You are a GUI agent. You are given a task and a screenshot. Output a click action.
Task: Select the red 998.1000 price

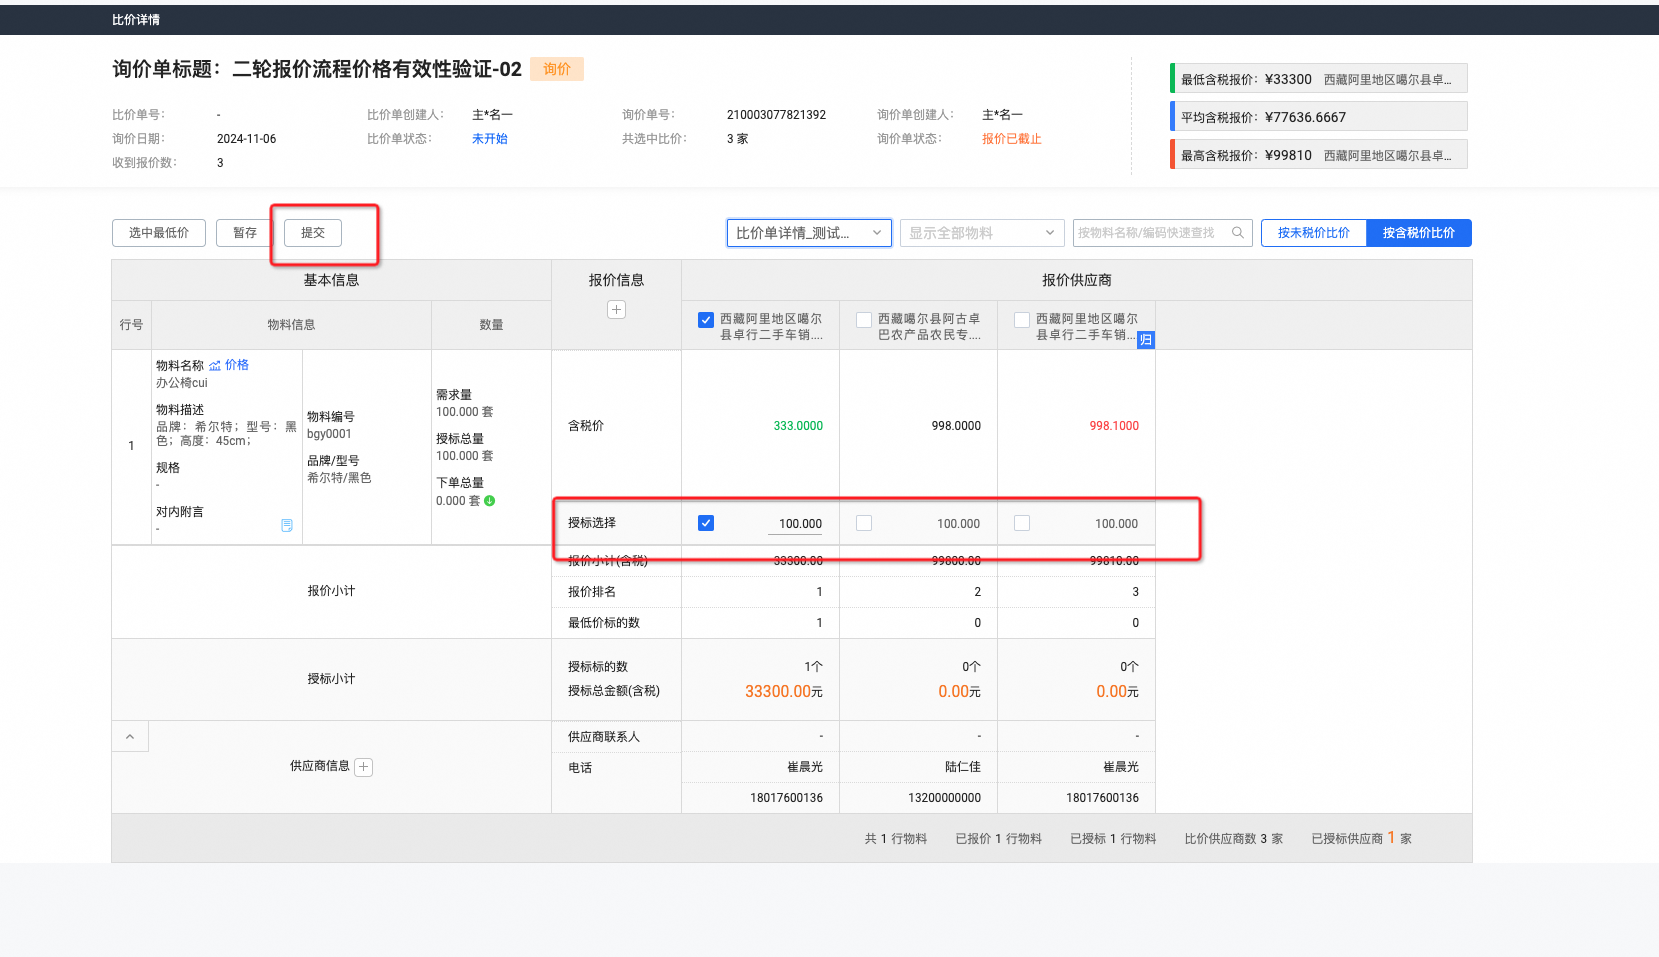pos(1114,426)
